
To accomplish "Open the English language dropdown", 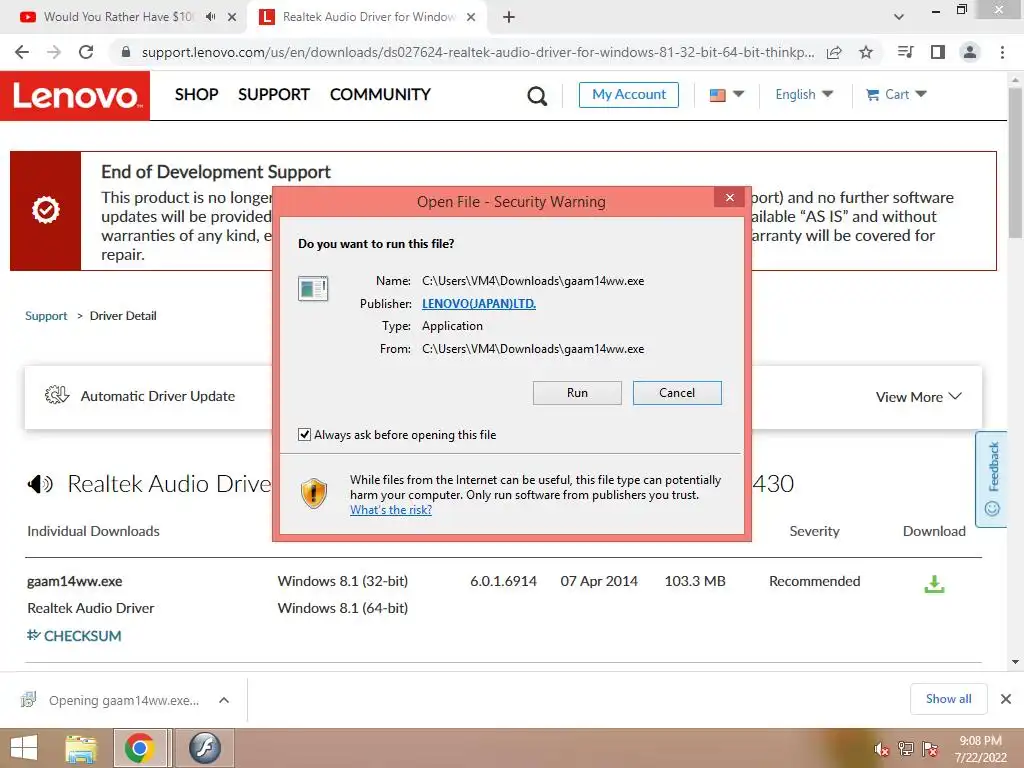I will (x=804, y=95).
